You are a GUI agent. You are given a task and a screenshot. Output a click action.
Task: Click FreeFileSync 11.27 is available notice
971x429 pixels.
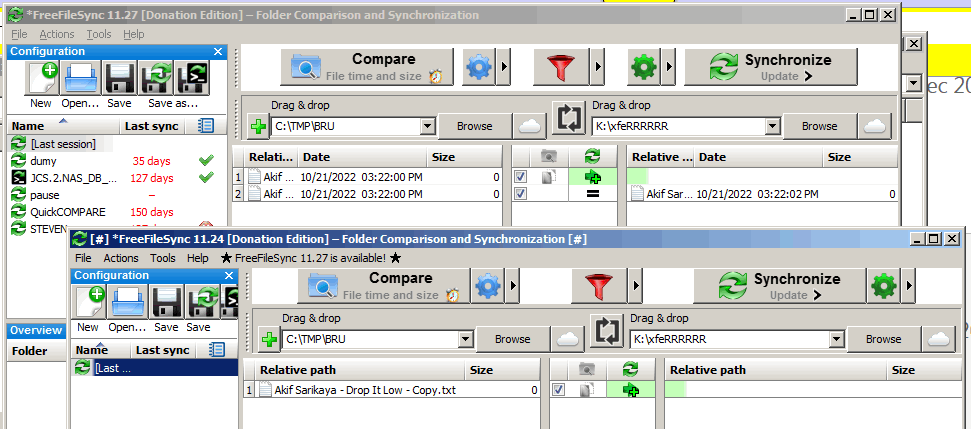pos(311,258)
